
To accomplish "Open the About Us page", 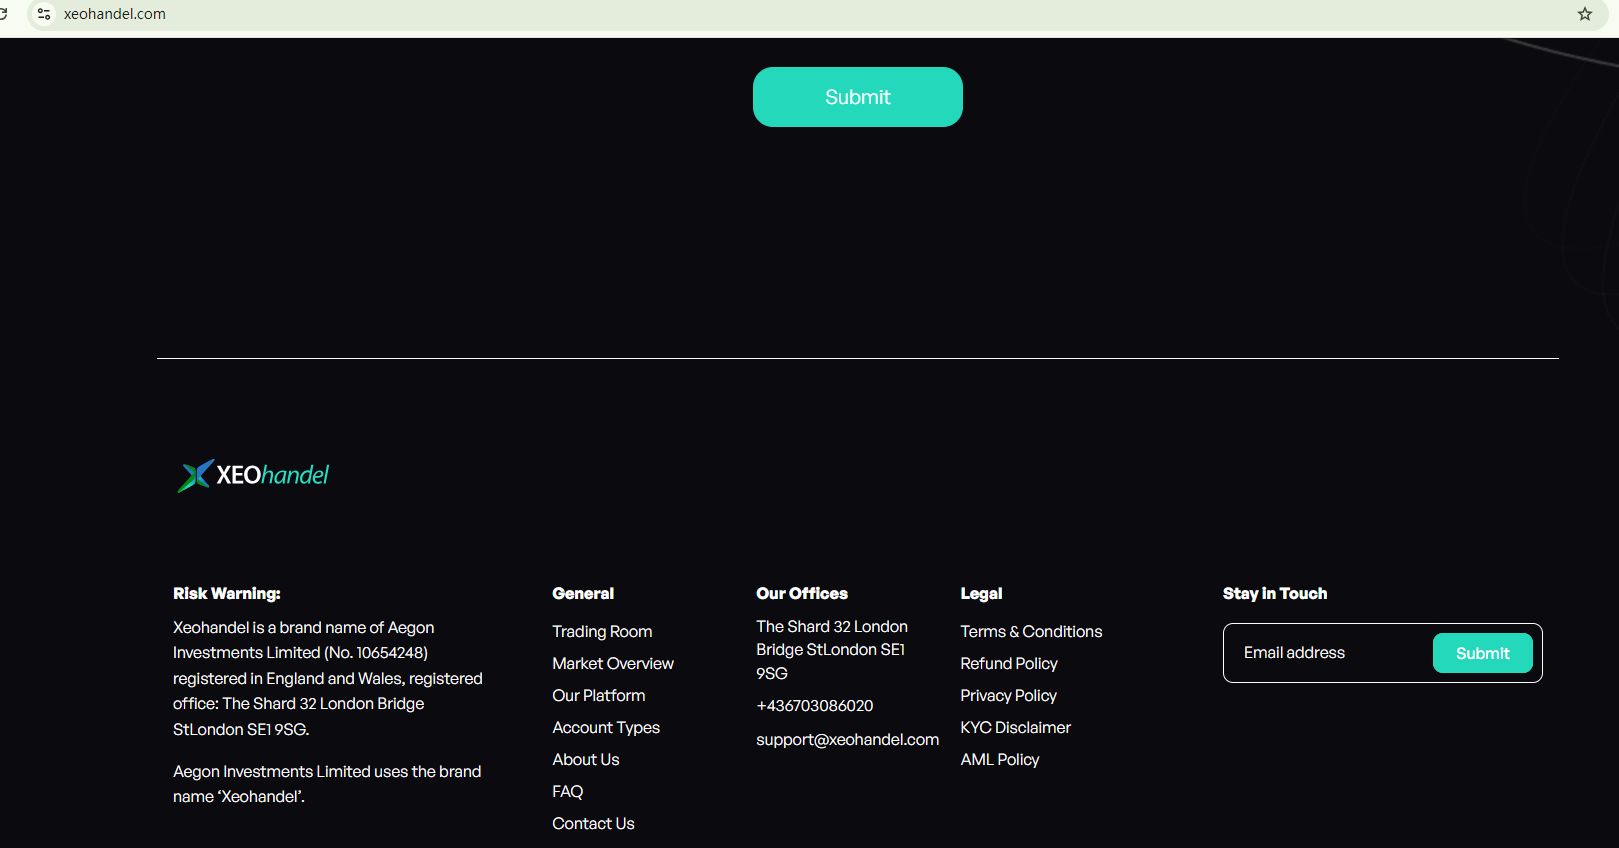I will point(585,760).
